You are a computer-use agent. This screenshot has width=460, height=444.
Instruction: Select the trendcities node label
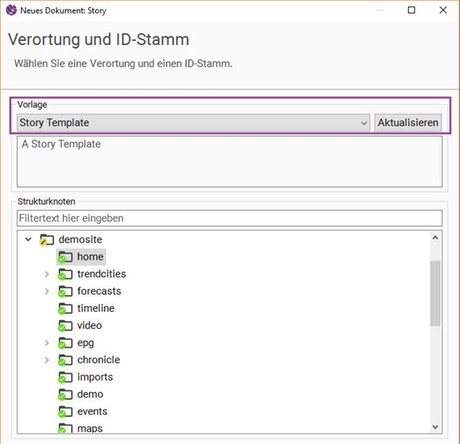(x=102, y=274)
